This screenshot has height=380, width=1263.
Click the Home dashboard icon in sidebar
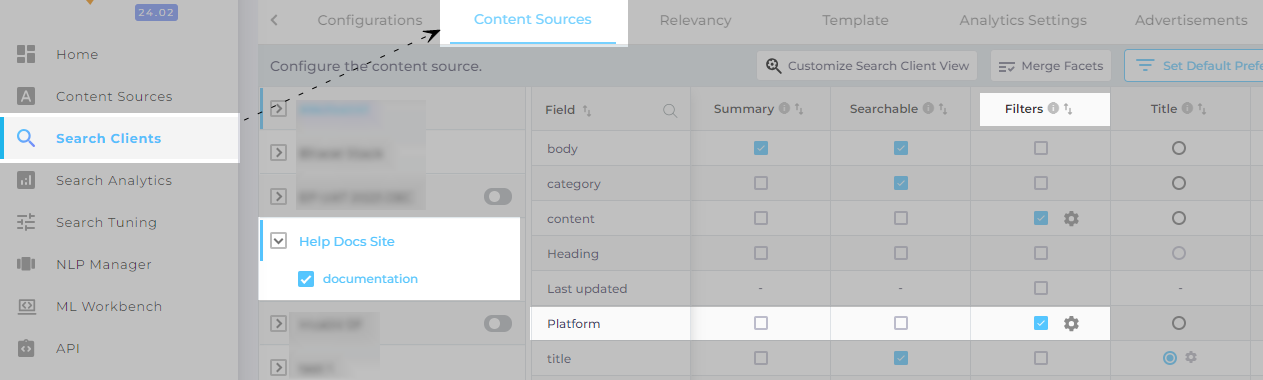coord(26,54)
